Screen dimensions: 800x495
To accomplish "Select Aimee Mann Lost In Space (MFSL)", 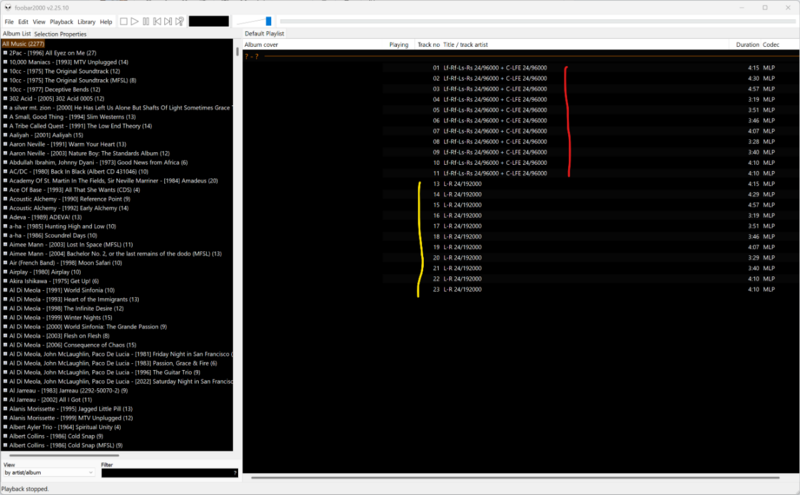I will (71, 244).
